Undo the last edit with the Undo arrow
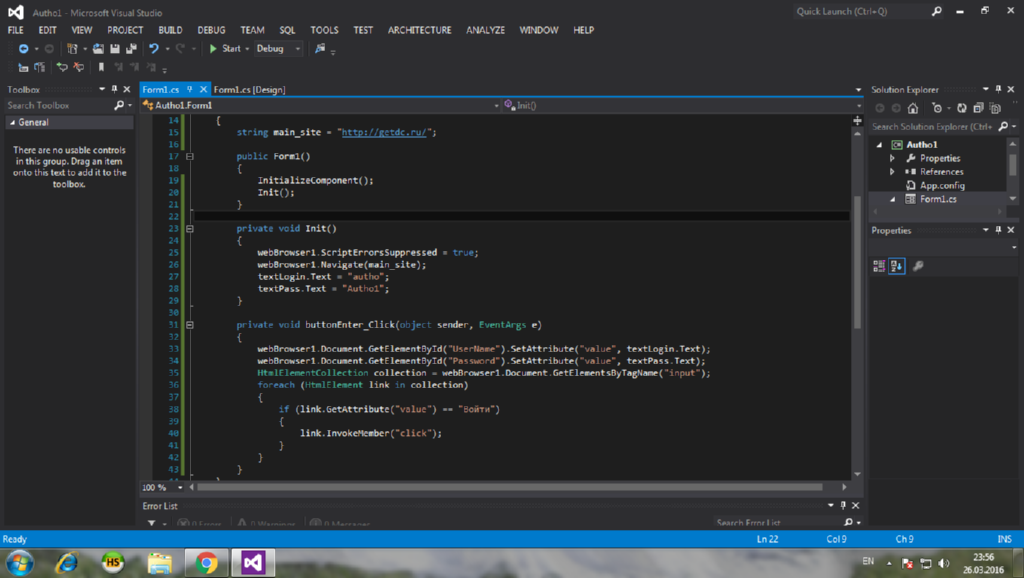The image size is (1024, 578). 153,49
